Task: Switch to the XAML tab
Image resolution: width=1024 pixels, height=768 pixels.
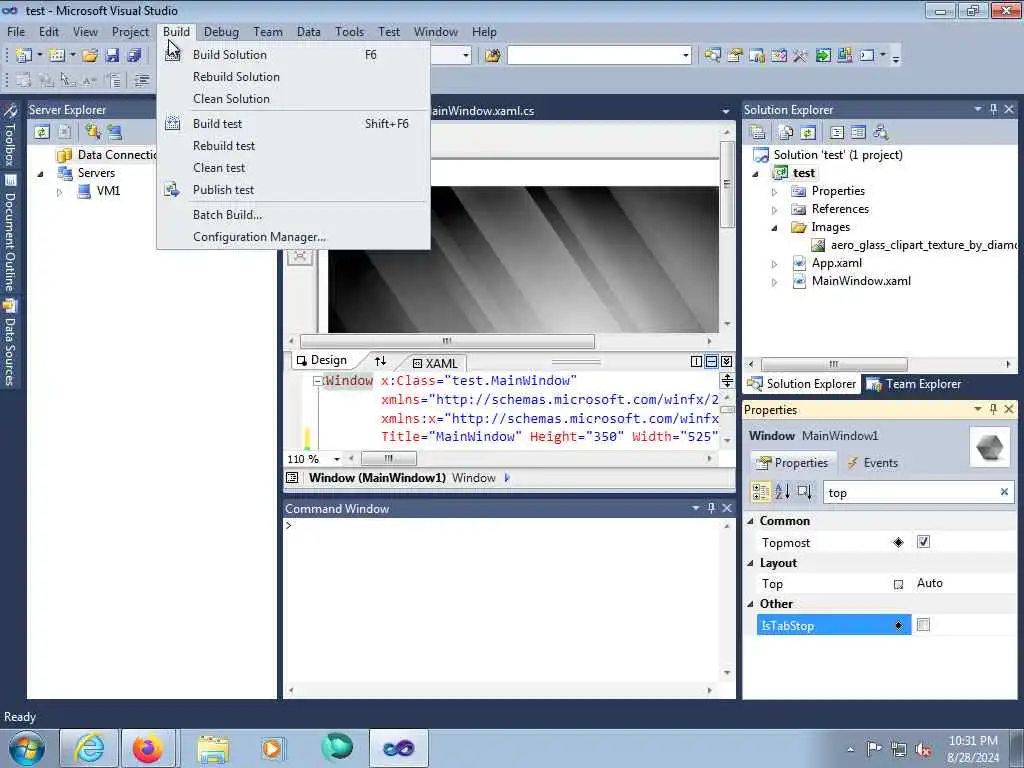Action: 435,363
